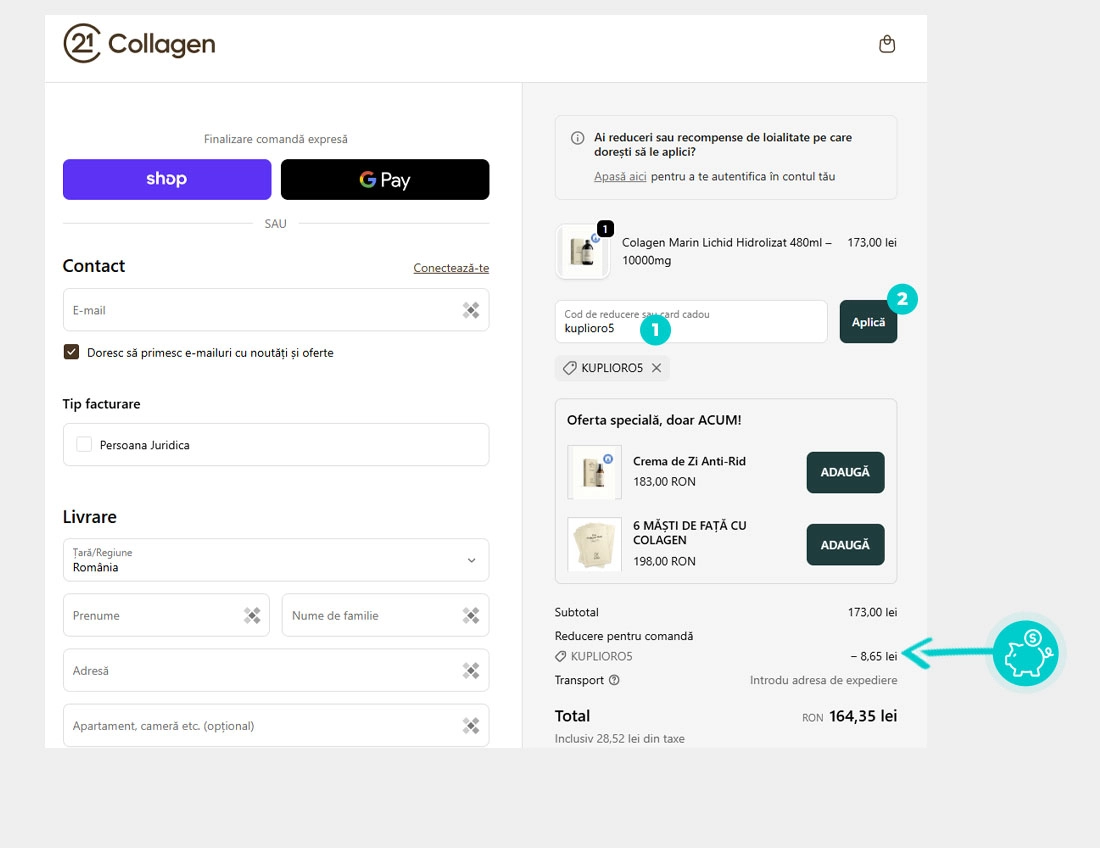Add the 6 collagen face masks offer
This screenshot has height=848, width=1100.
(x=845, y=545)
